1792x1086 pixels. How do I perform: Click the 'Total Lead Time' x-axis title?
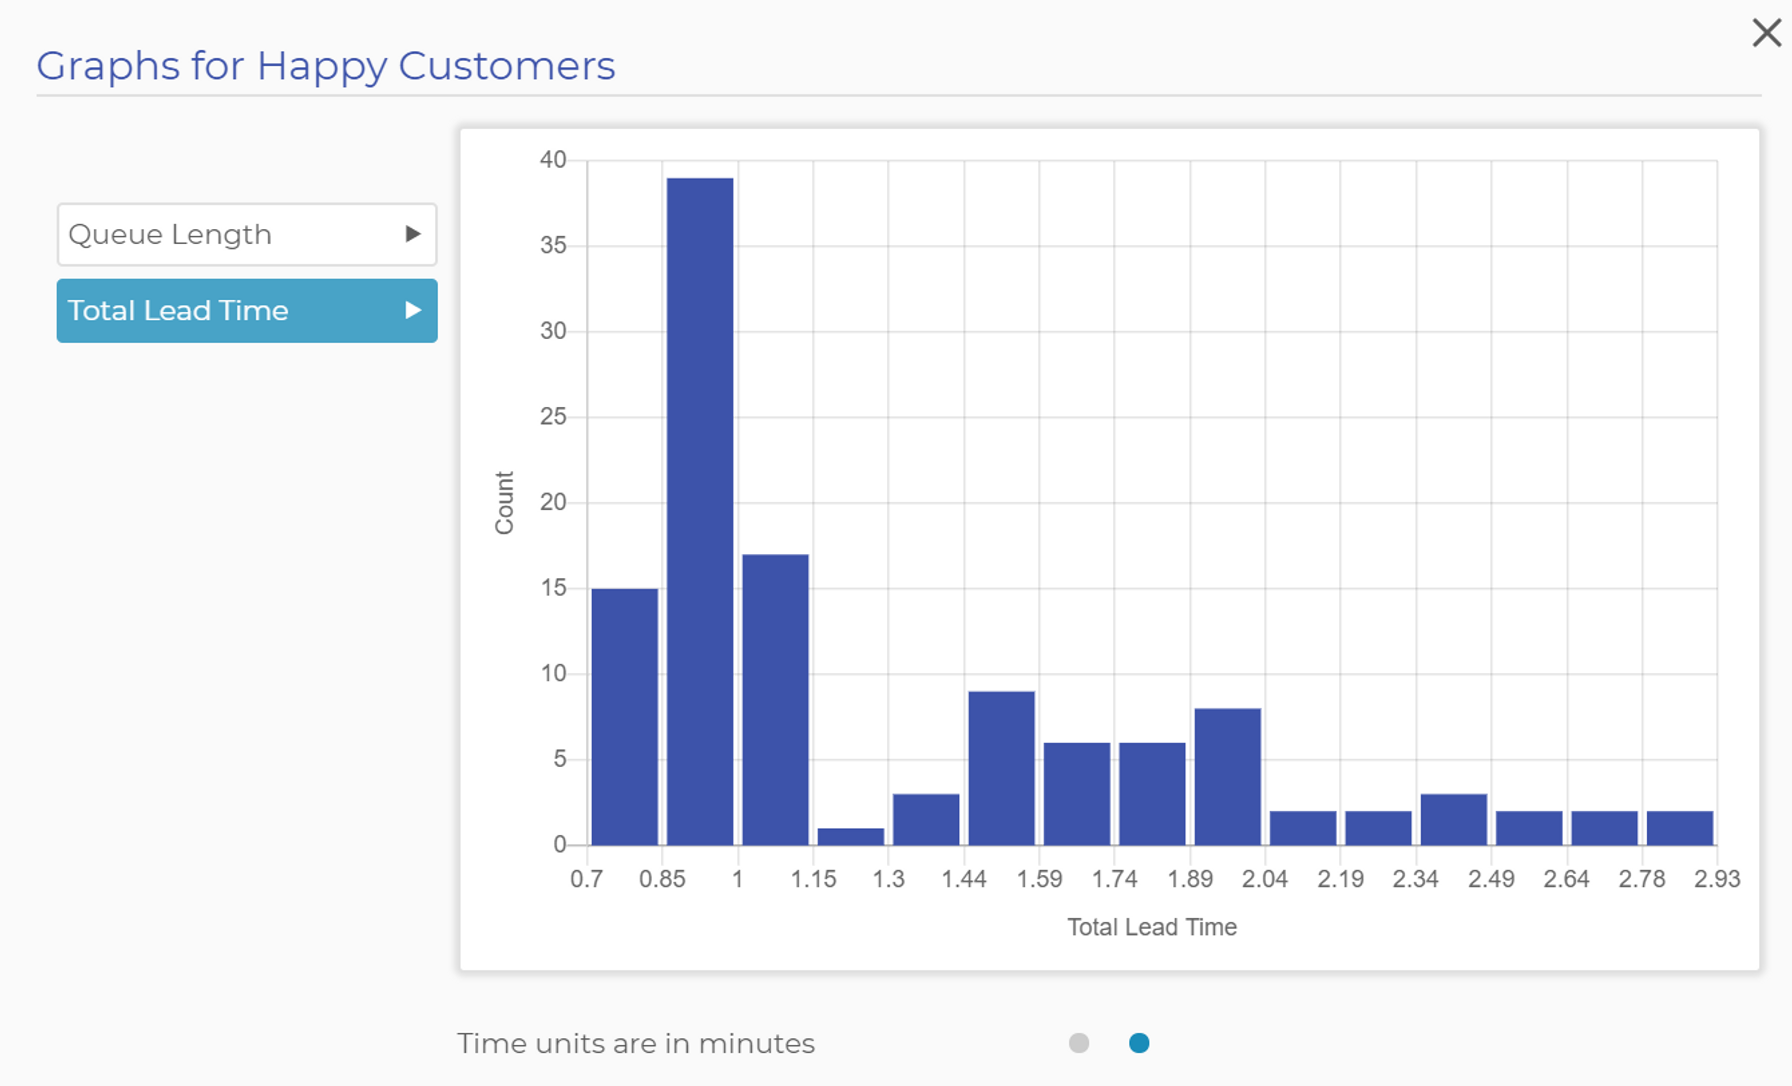(x=1152, y=927)
